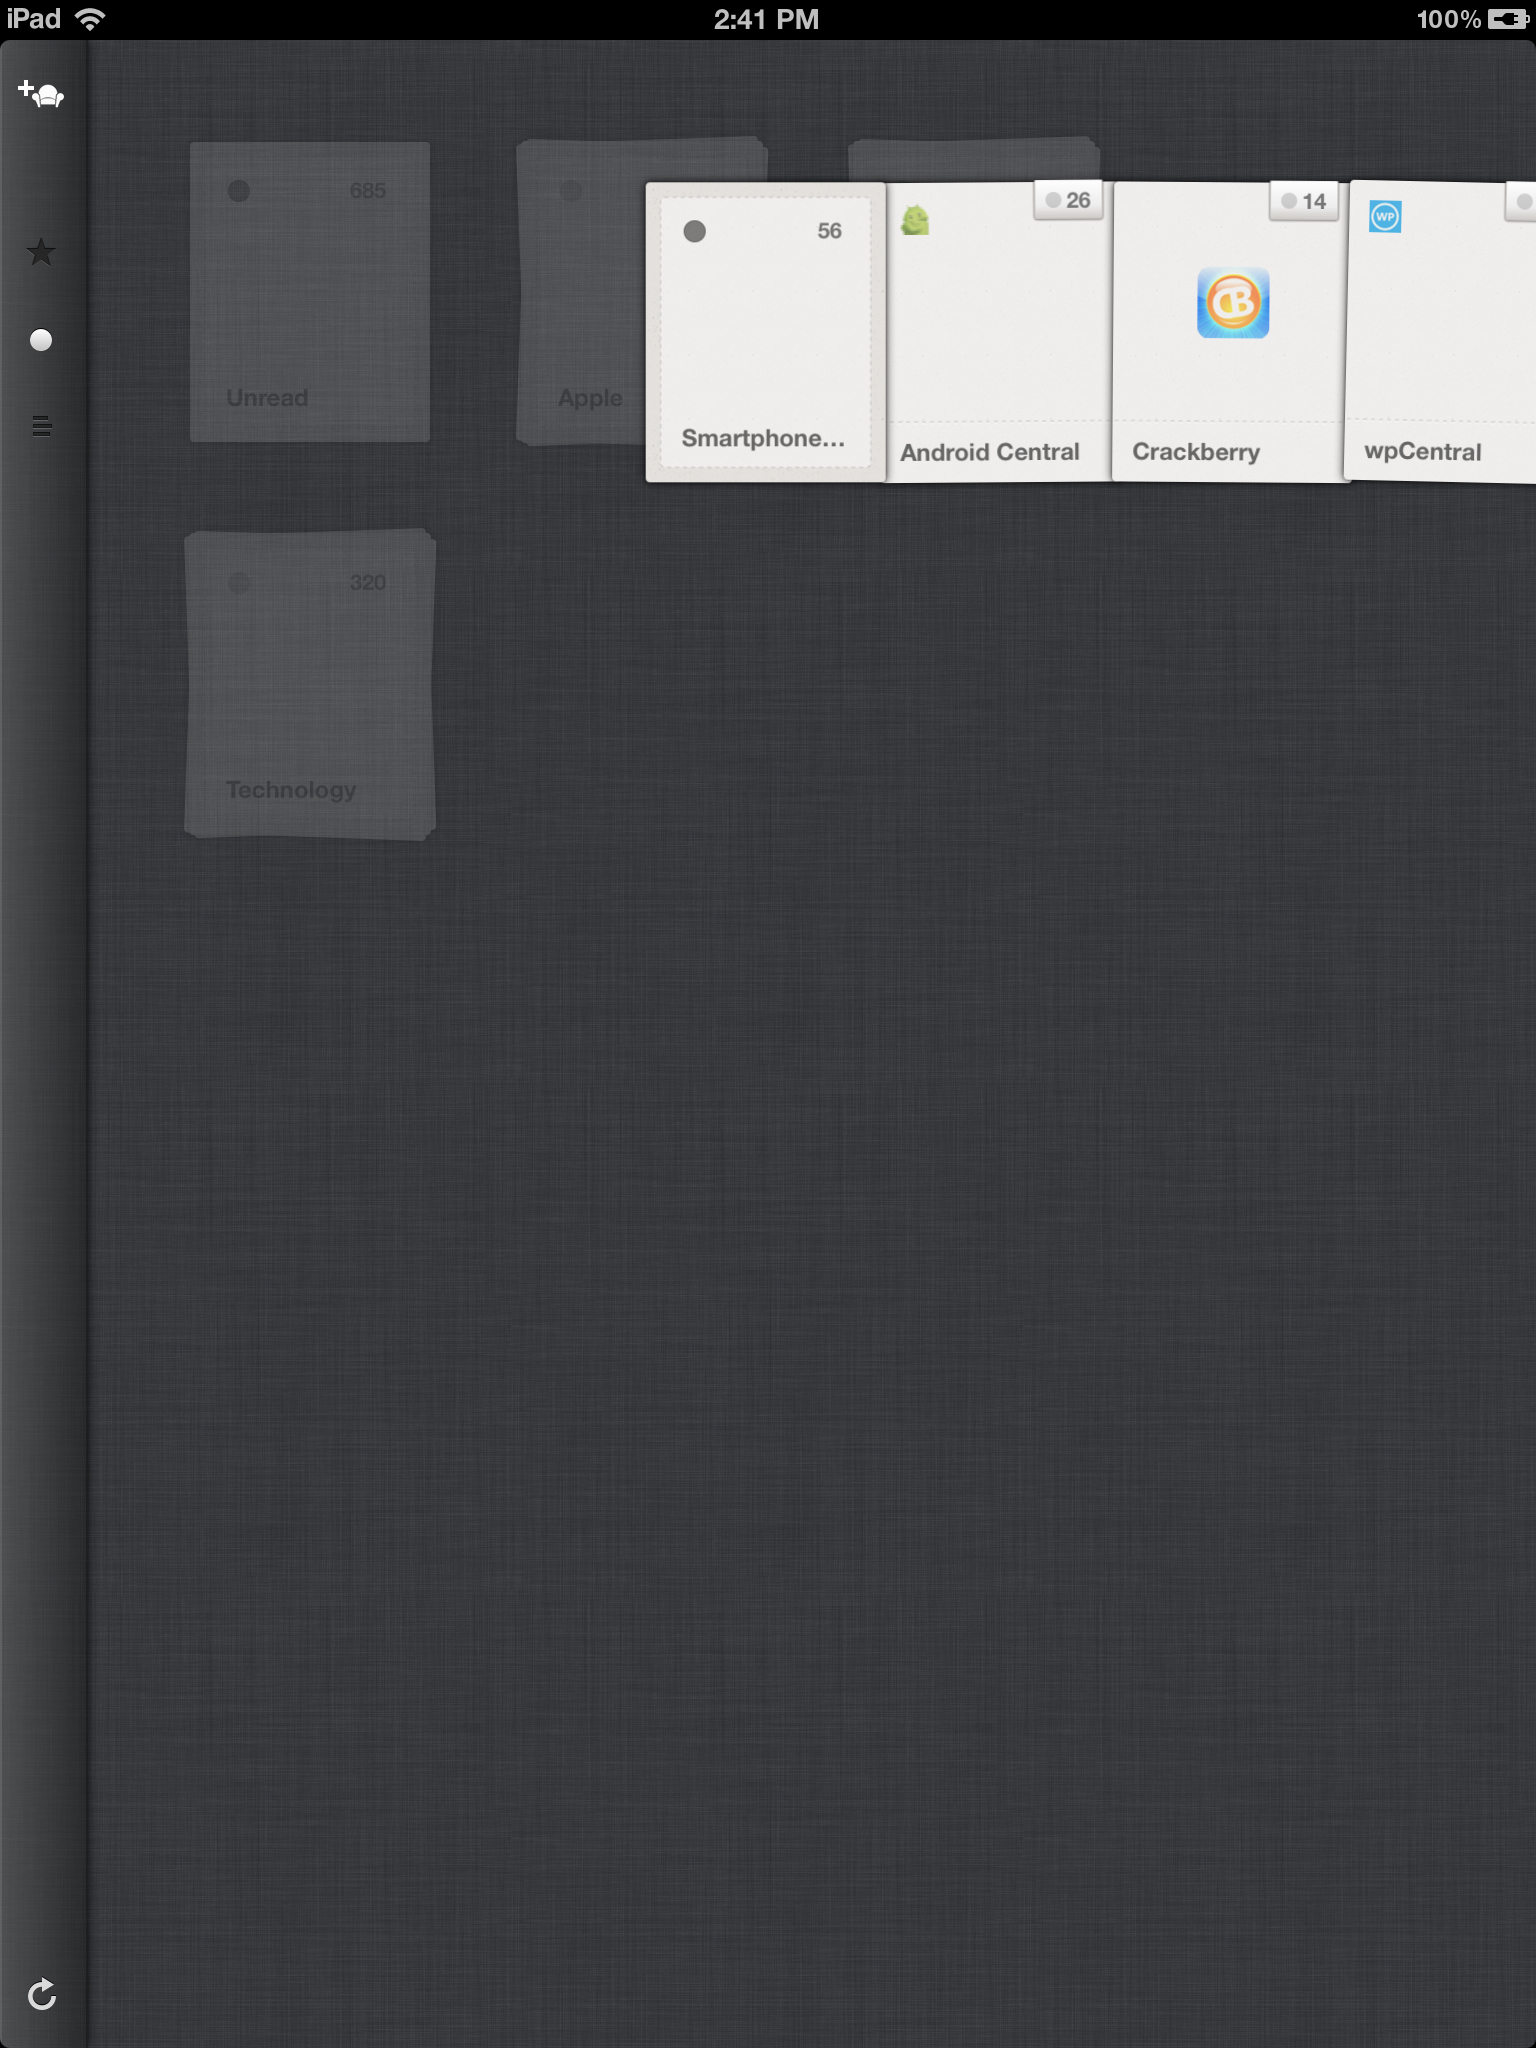
Task: Select the dimmed Unread stack
Action: point(310,292)
